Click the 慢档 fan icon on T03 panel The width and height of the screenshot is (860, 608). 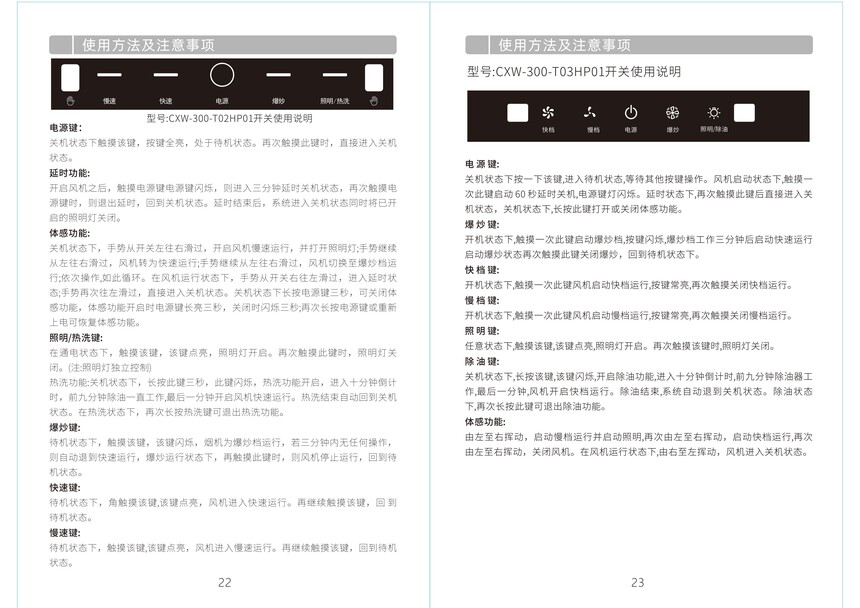point(590,112)
